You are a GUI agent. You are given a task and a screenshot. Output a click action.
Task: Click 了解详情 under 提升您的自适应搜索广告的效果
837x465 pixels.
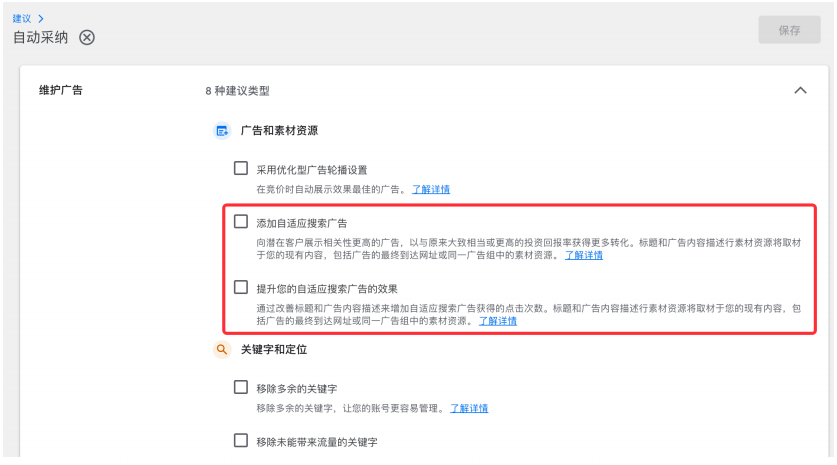point(498,321)
